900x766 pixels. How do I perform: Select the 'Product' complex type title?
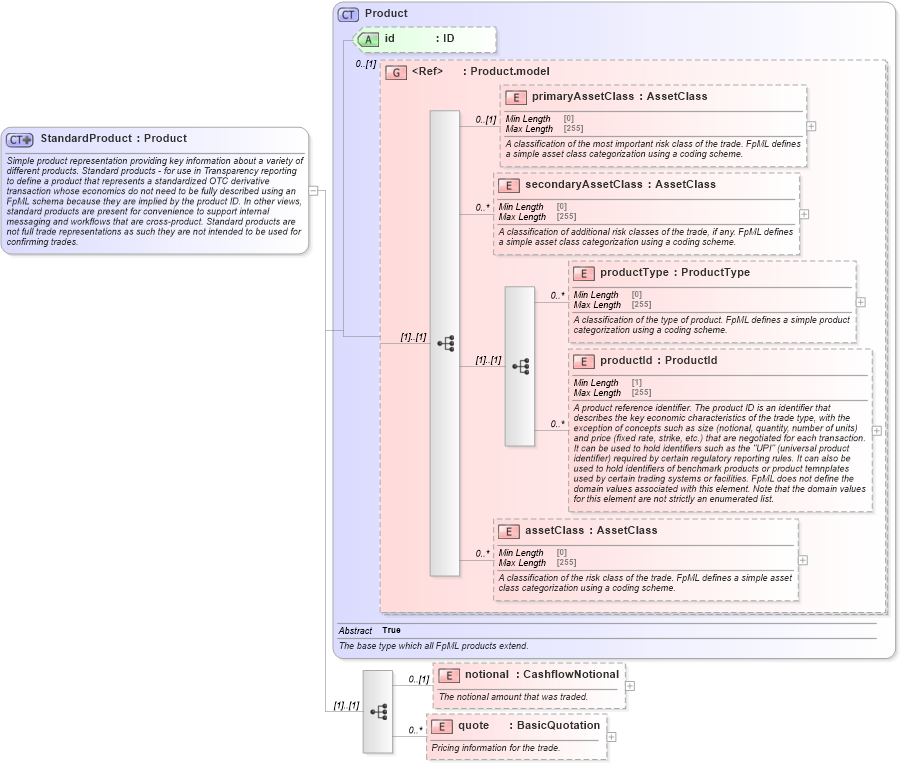point(386,13)
